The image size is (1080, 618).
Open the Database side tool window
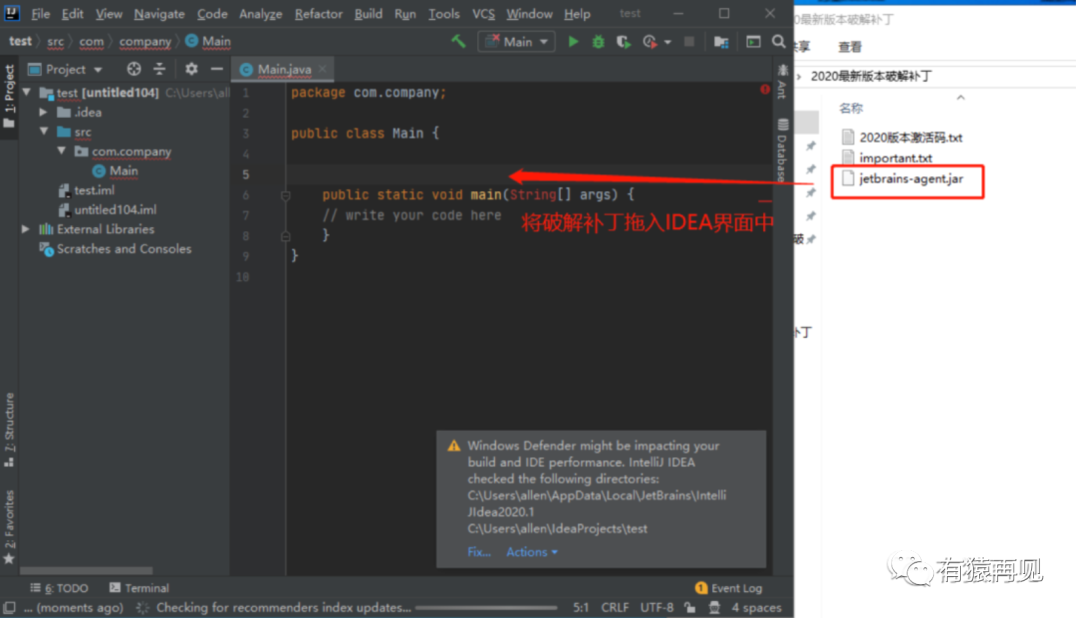coord(782,150)
